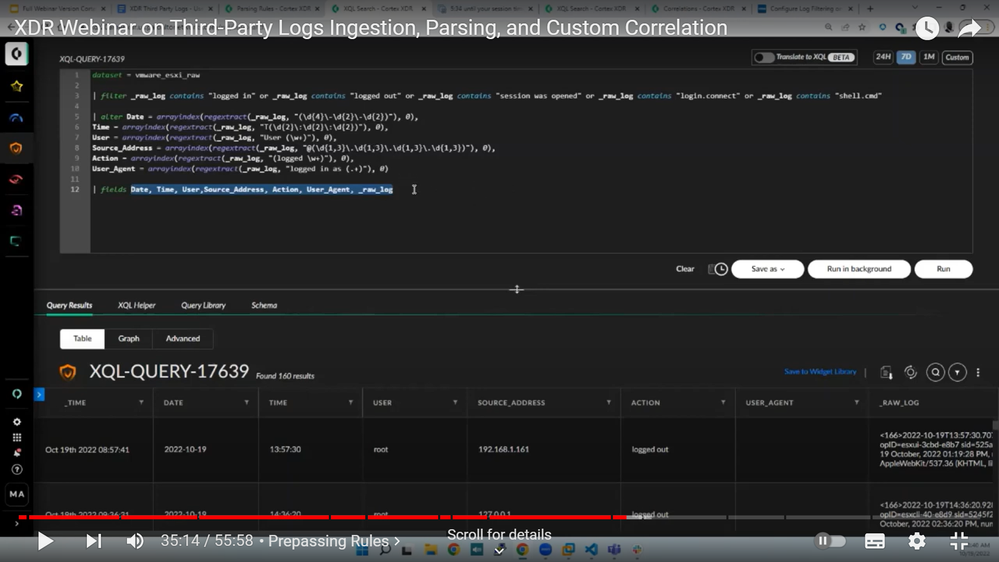Click the Save to Widget Library link
Viewport: 999px width, 562px height.
click(820, 372)
